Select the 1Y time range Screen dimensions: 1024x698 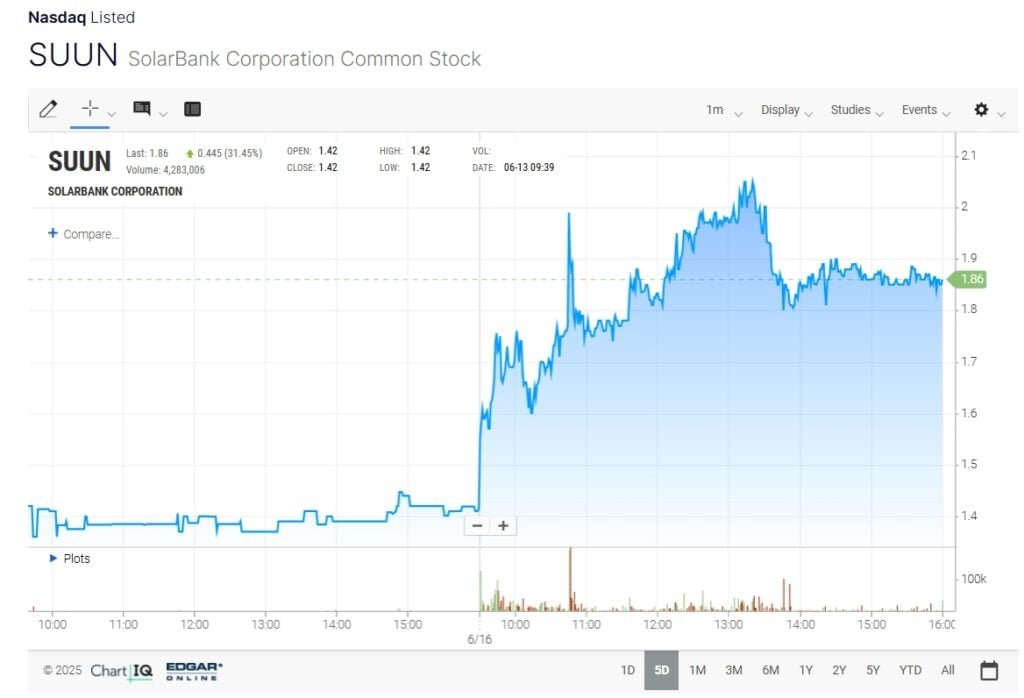pyautogui.click(x=806, y=670)
